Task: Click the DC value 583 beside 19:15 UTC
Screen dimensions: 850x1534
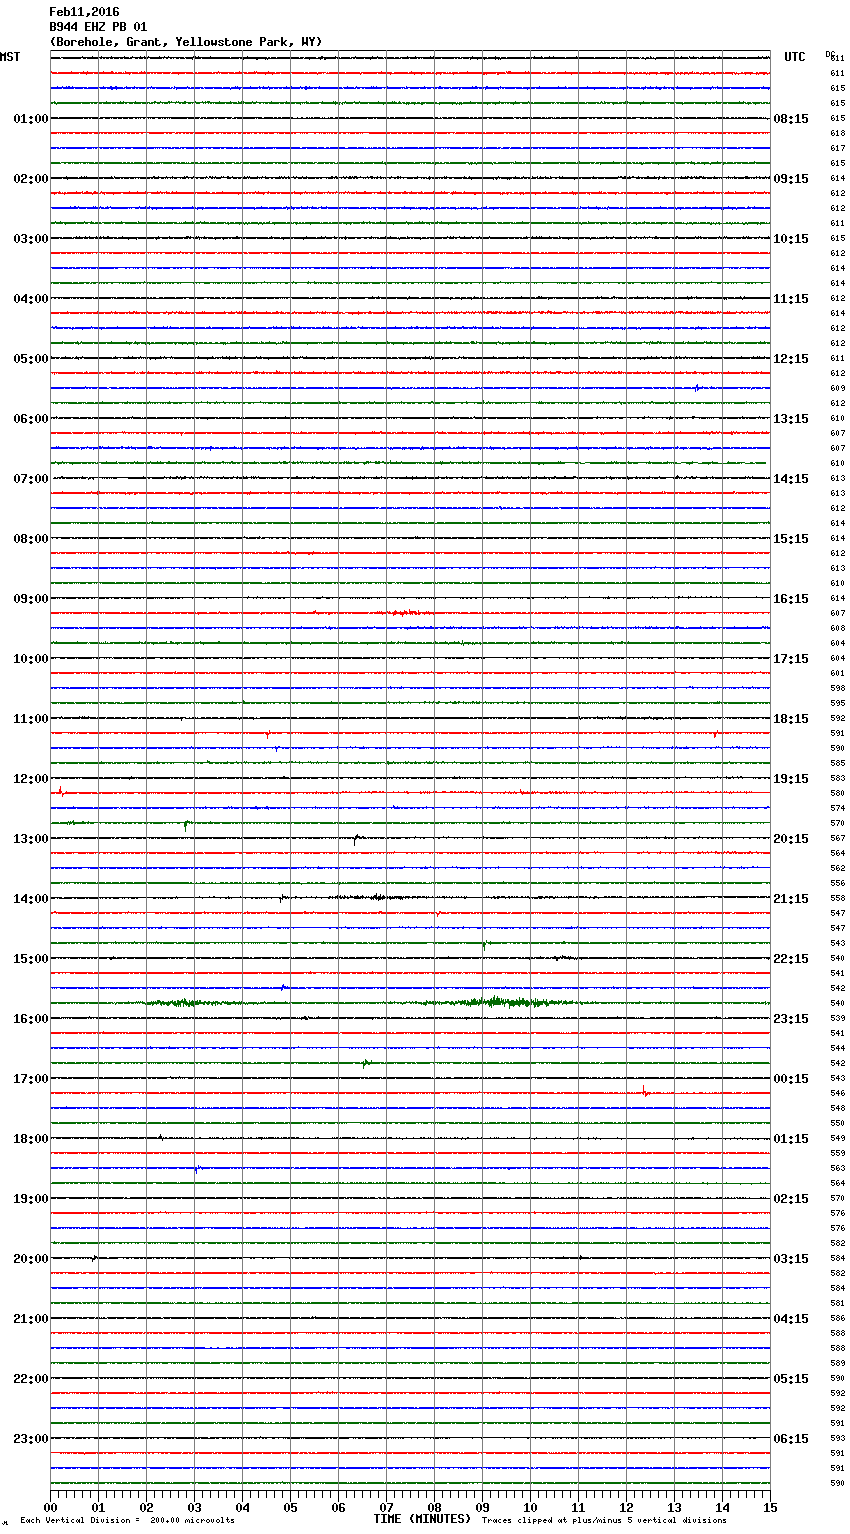Action: point(837,778)
